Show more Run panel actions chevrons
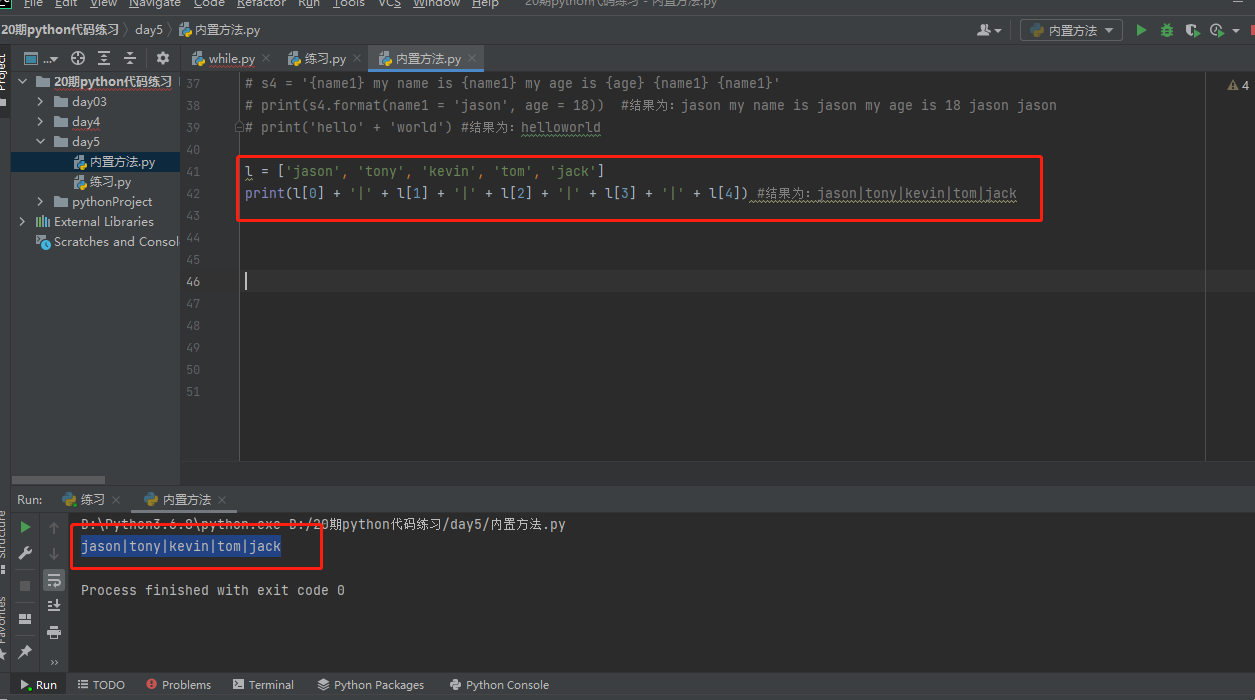Viewport: 1255px width, 700px height. click(54, 662)
